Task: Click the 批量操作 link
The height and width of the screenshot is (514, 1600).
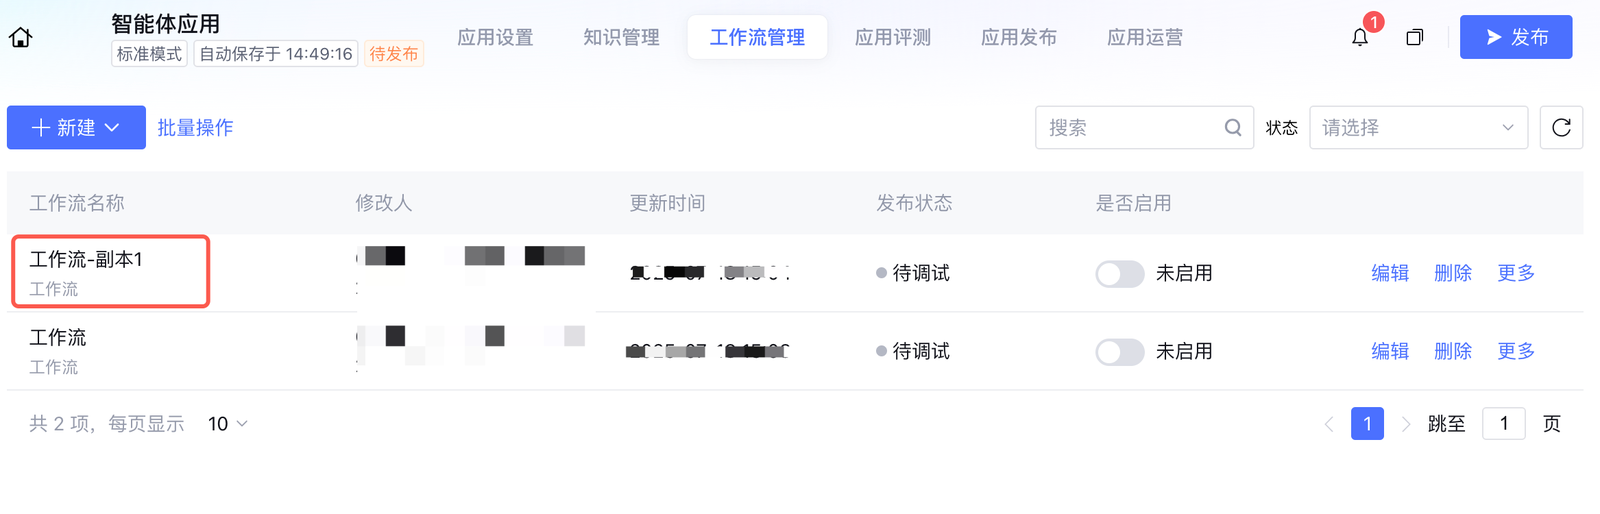Action: click(x=195, y=128)
